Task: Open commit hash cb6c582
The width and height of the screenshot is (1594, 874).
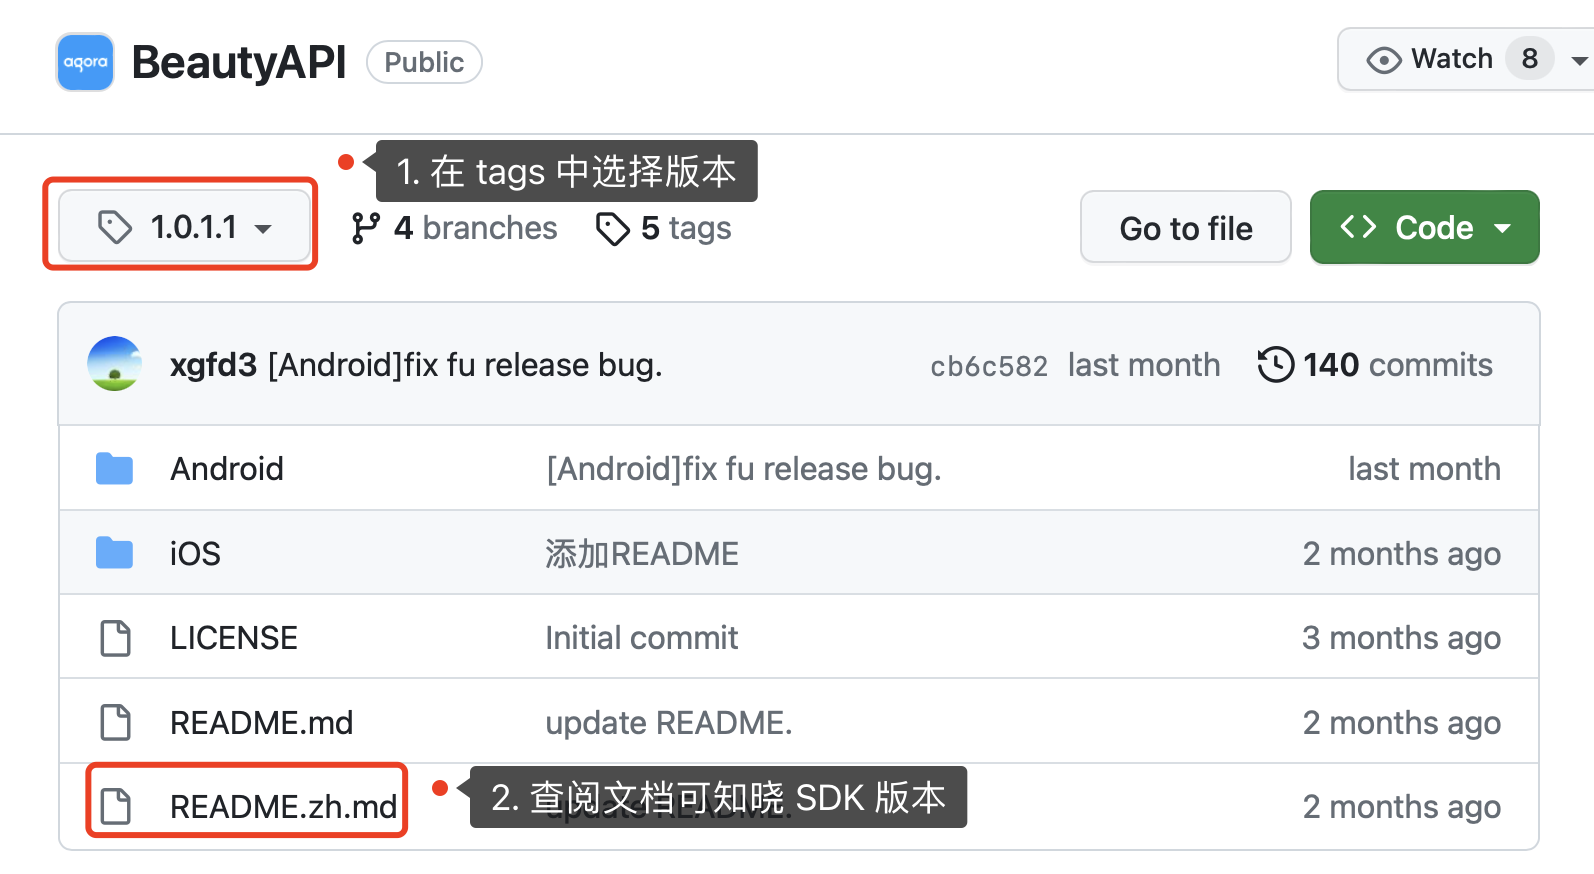Action: tap(989, 366)
